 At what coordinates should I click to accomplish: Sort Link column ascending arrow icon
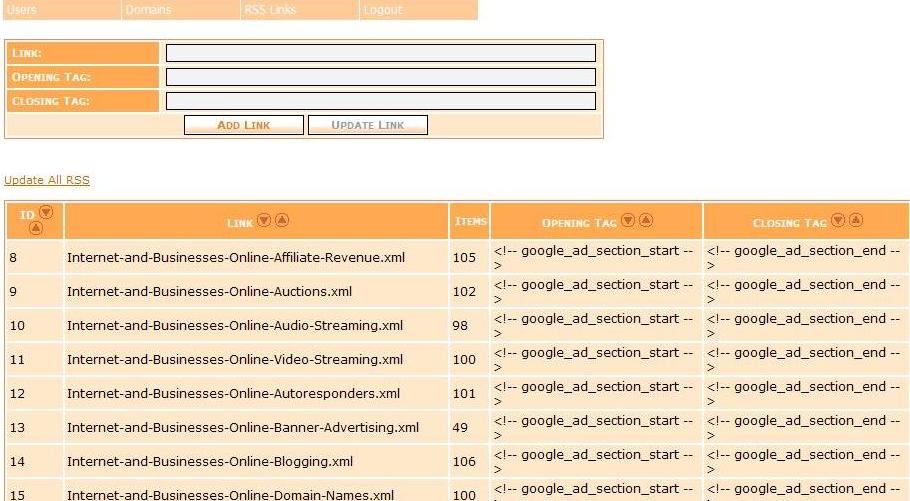coord(281,220)
